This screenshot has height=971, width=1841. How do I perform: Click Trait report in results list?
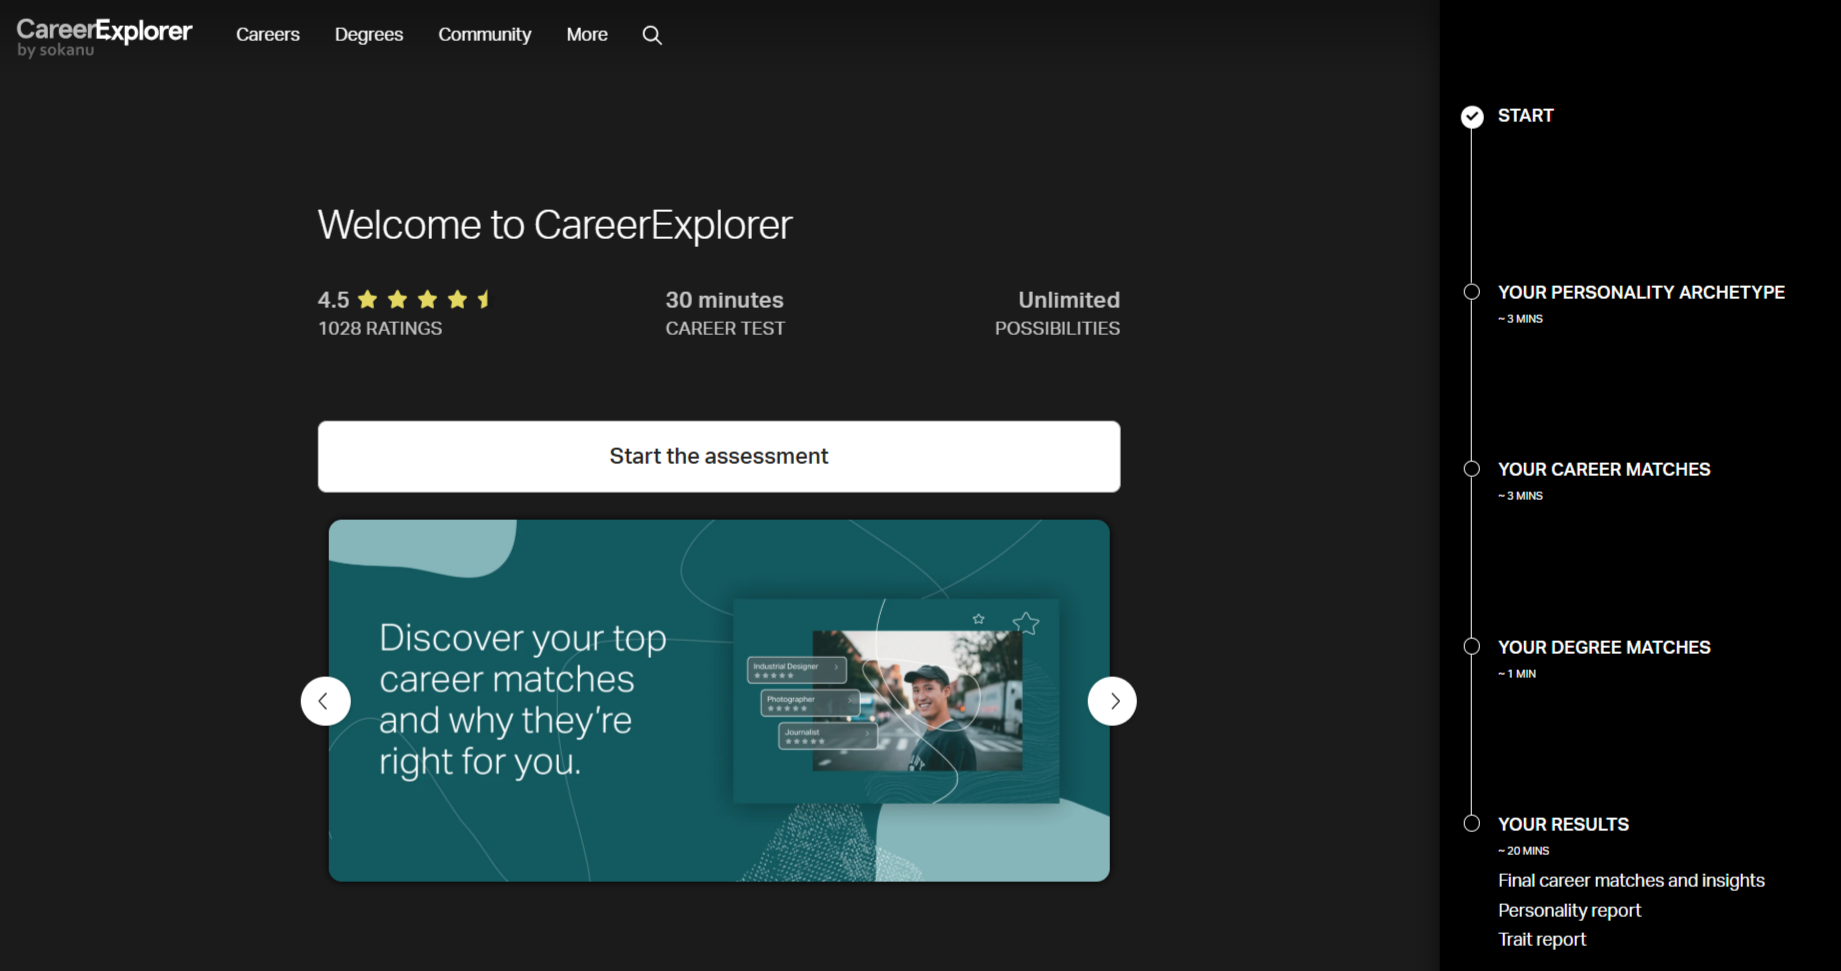[x=1542, y=940]
